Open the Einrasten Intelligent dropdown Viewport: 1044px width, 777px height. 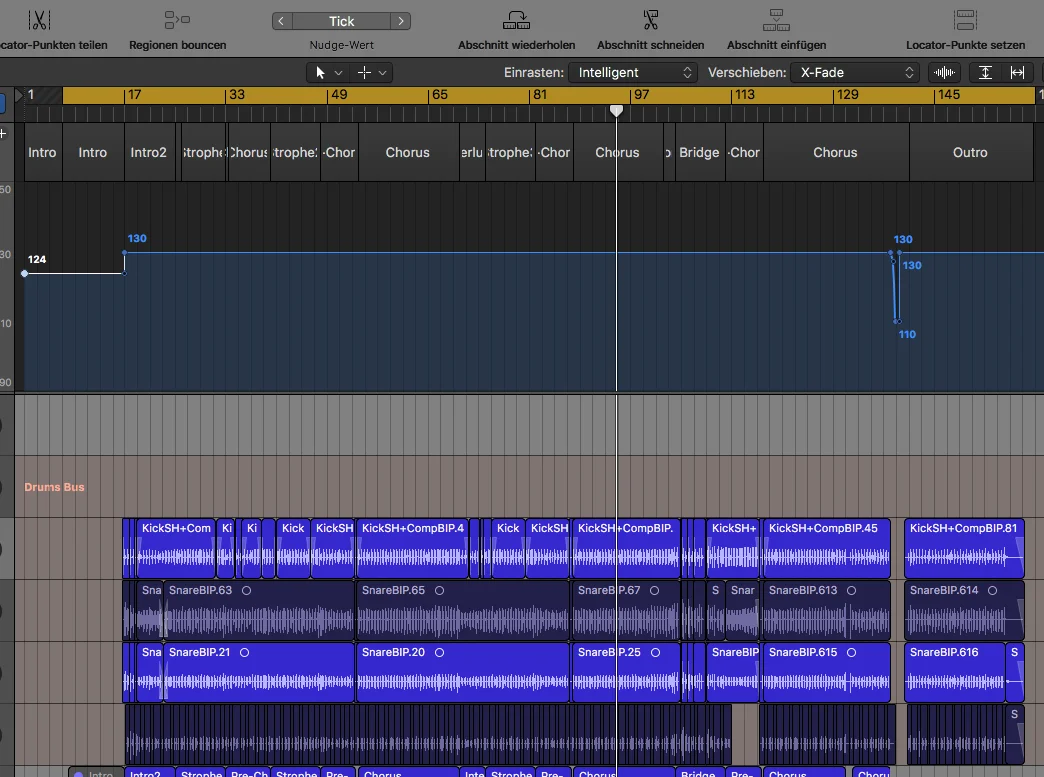(x=633, y=73)
